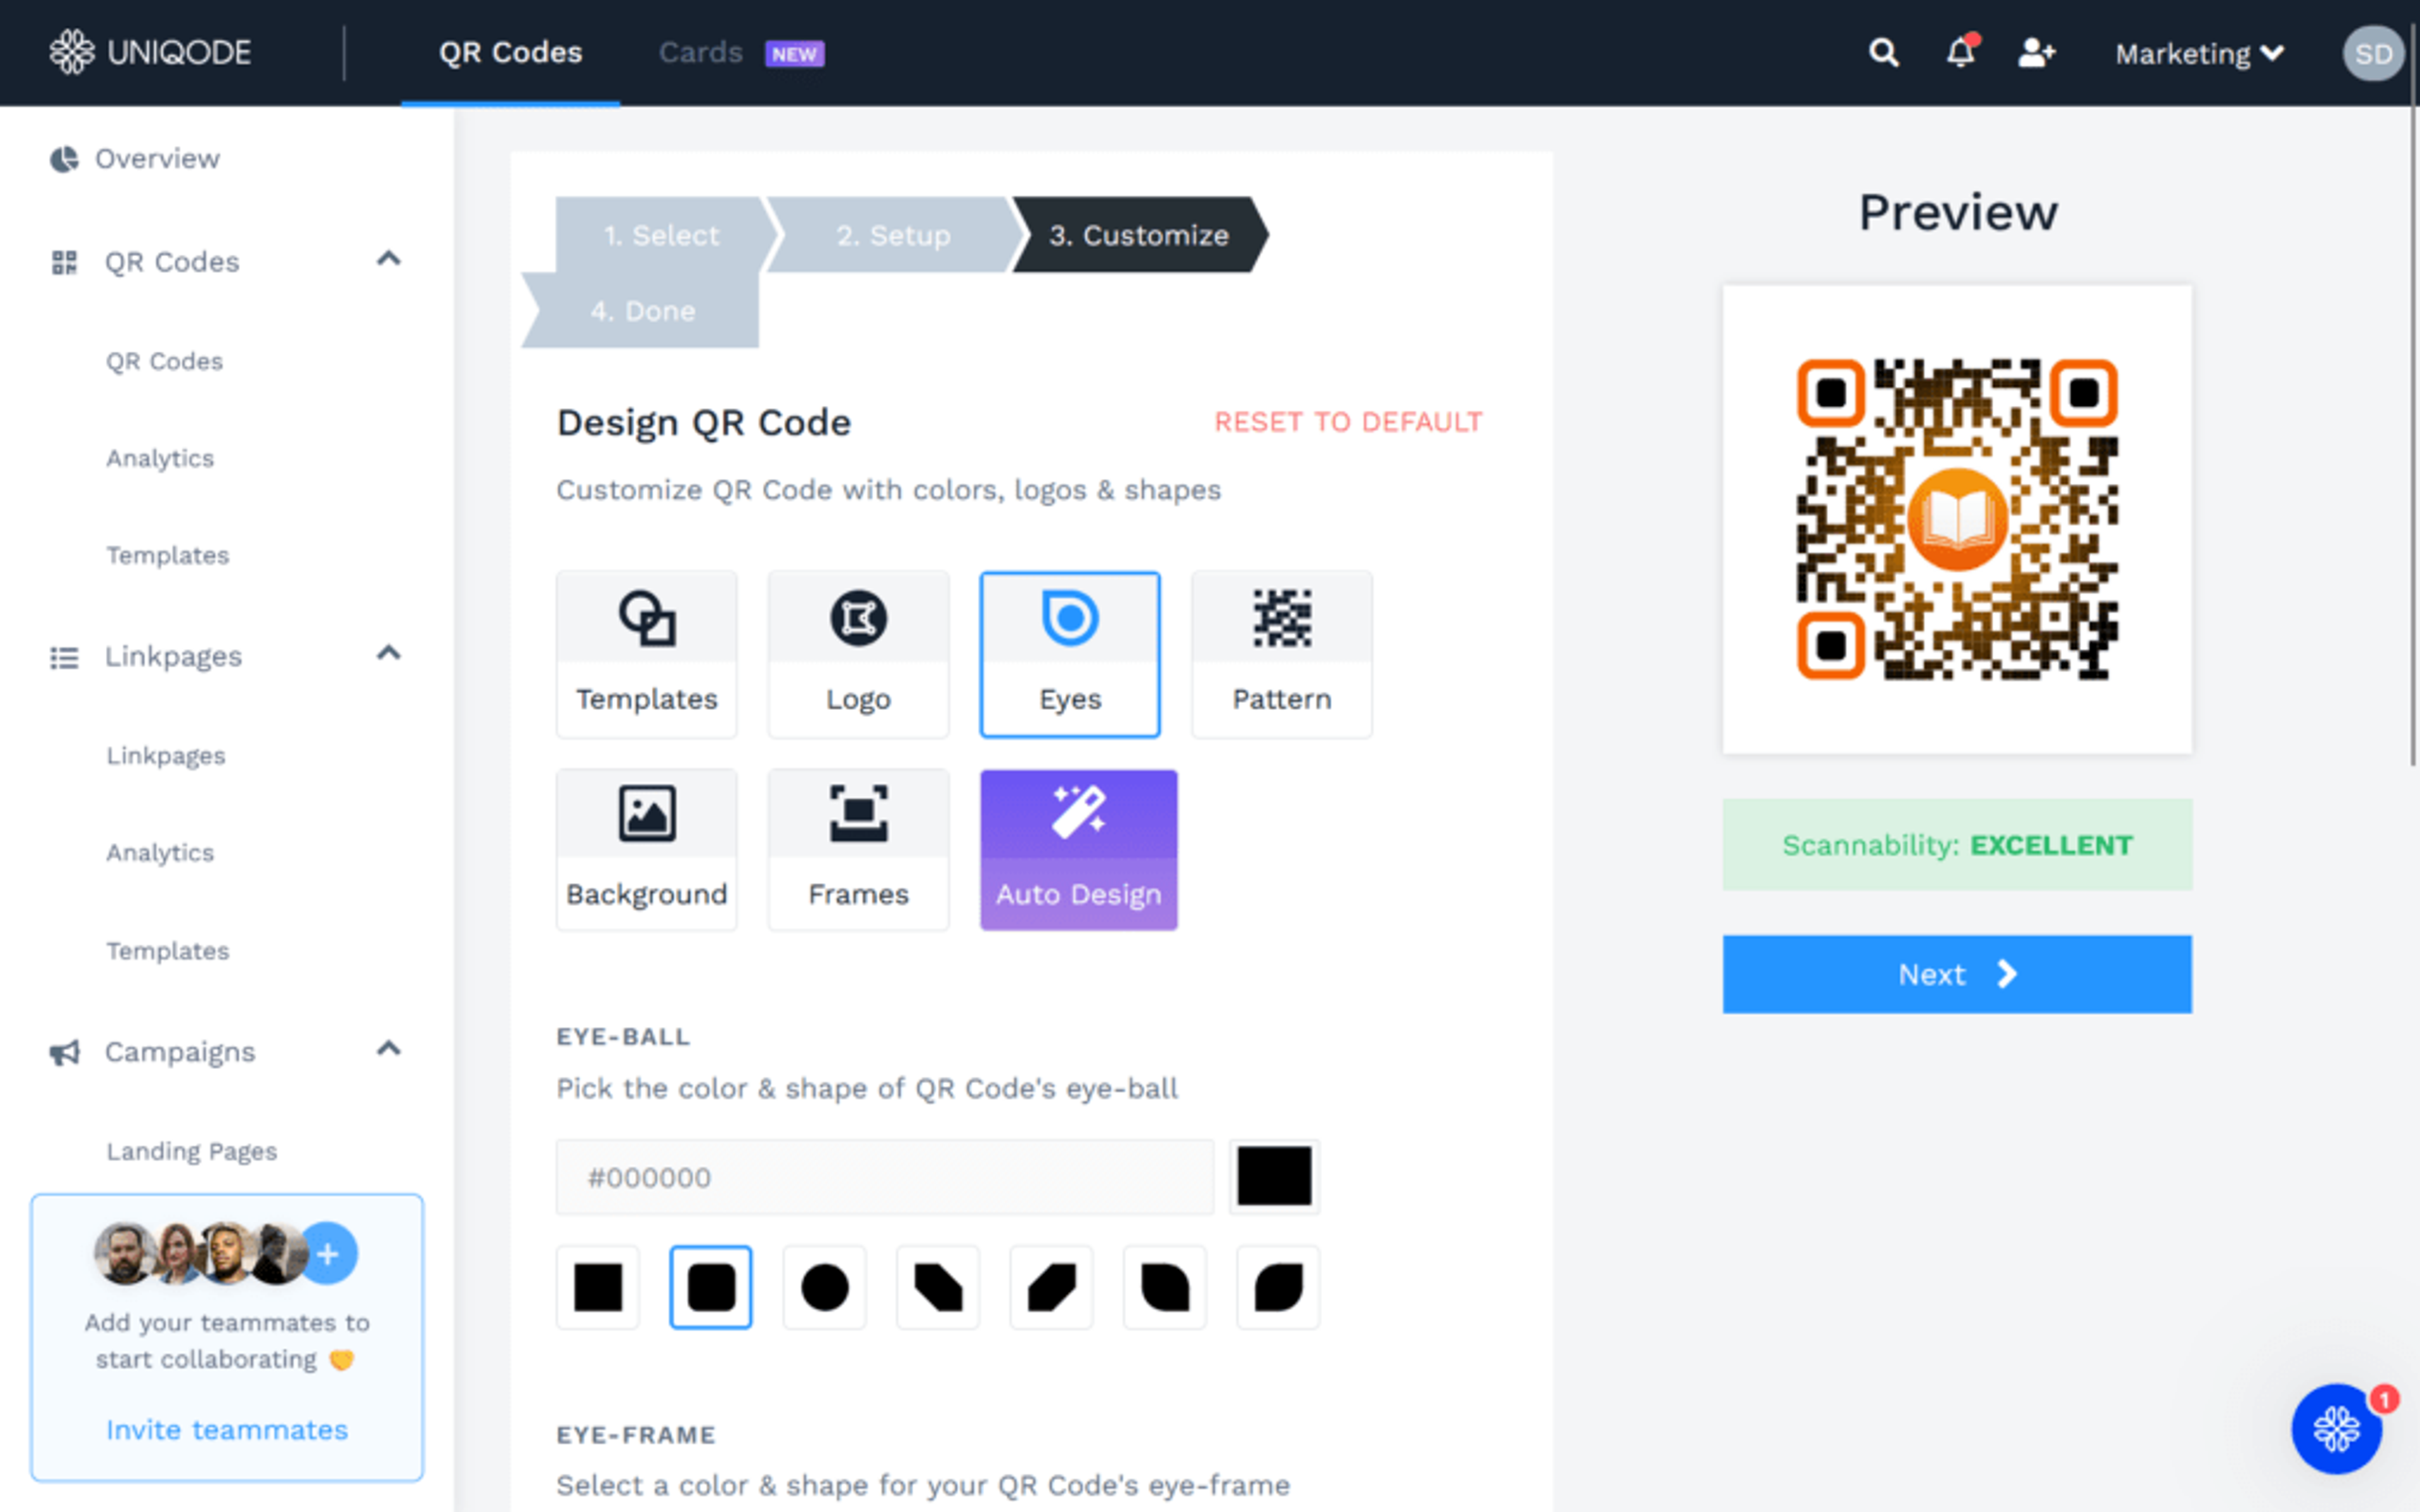Launch Auto Design magic wand
2420x1512 pixels.
click(1078, 850)
